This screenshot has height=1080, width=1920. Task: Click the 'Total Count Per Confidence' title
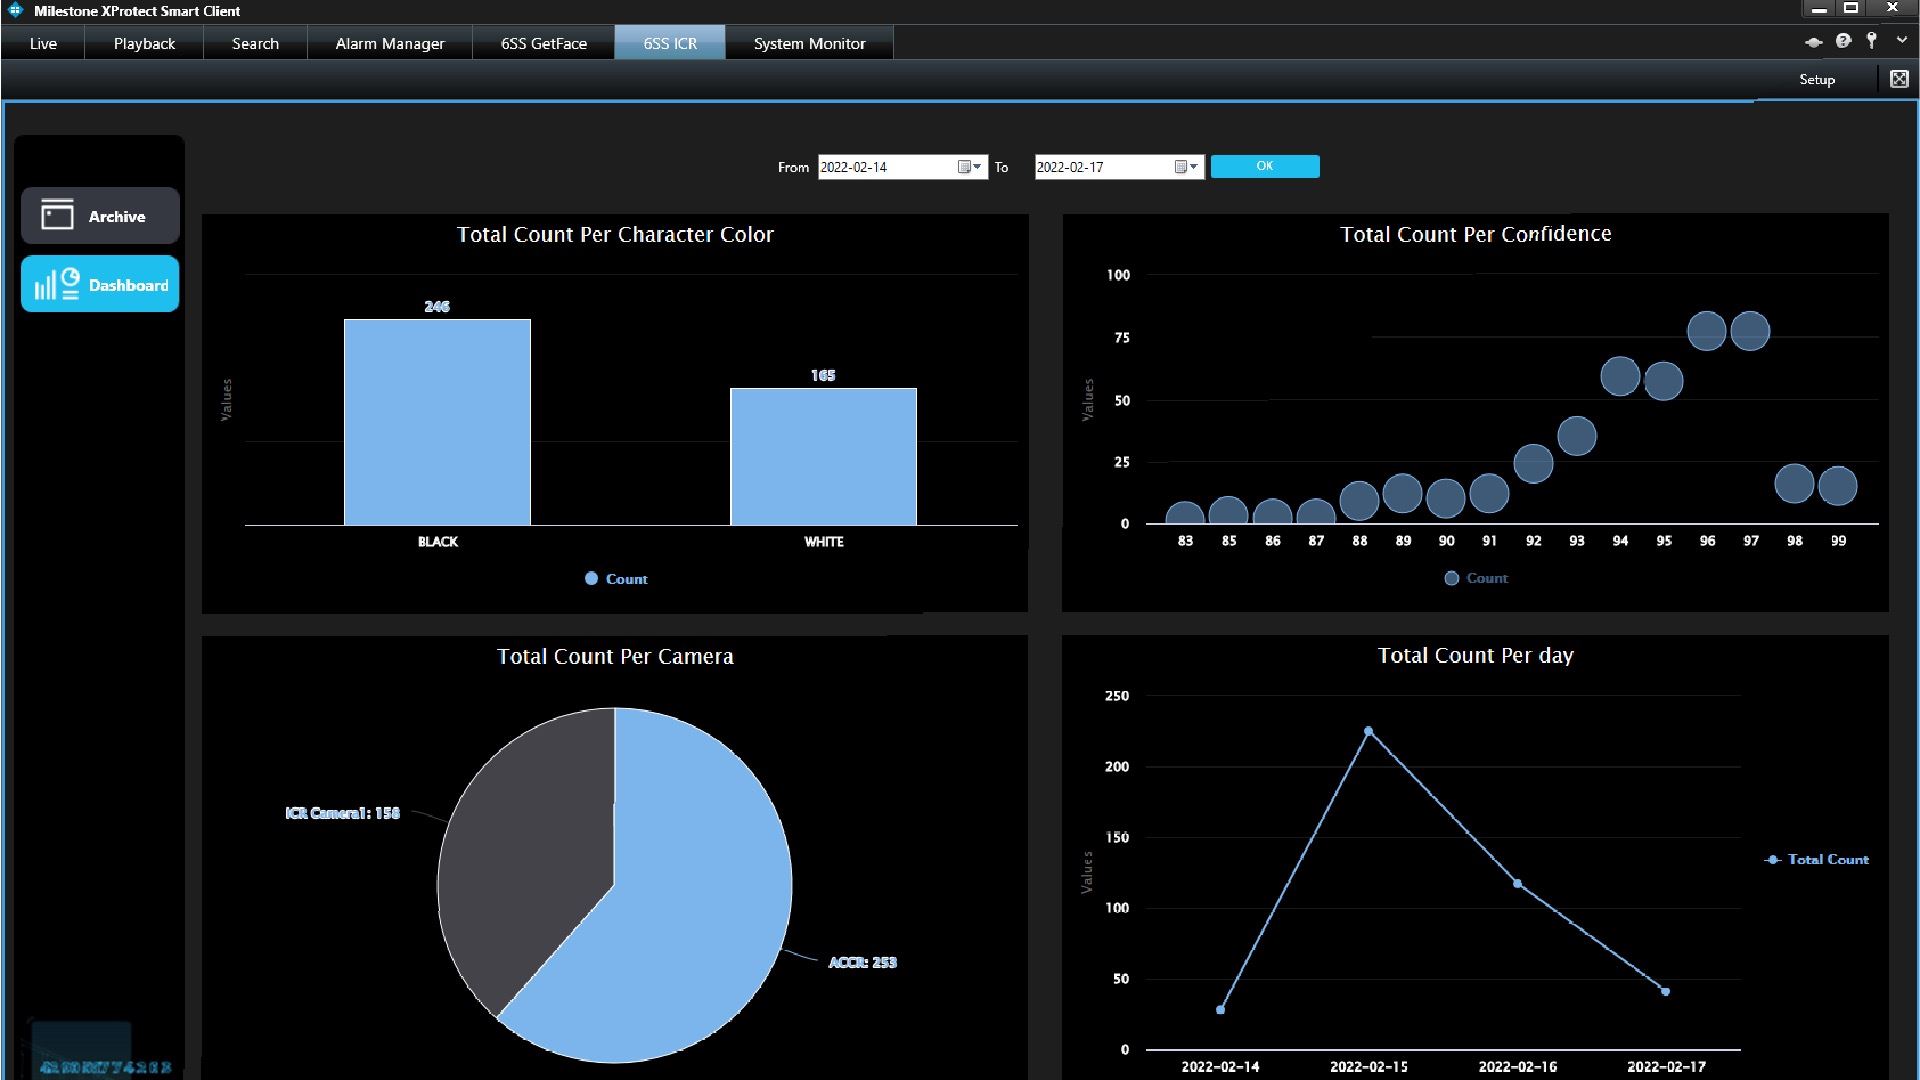[x=1476, y=234]
